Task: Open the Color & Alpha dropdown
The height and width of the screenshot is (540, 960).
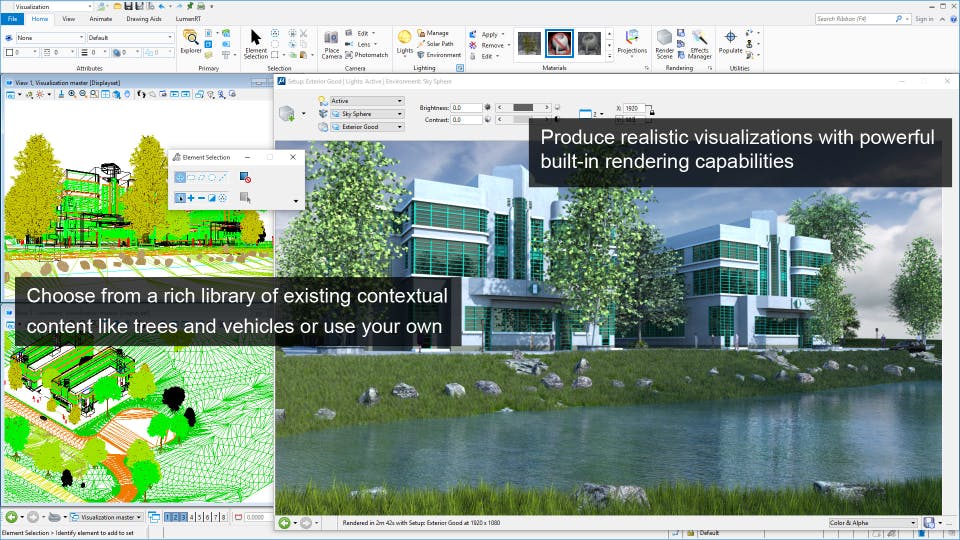Action: point(872,522)
